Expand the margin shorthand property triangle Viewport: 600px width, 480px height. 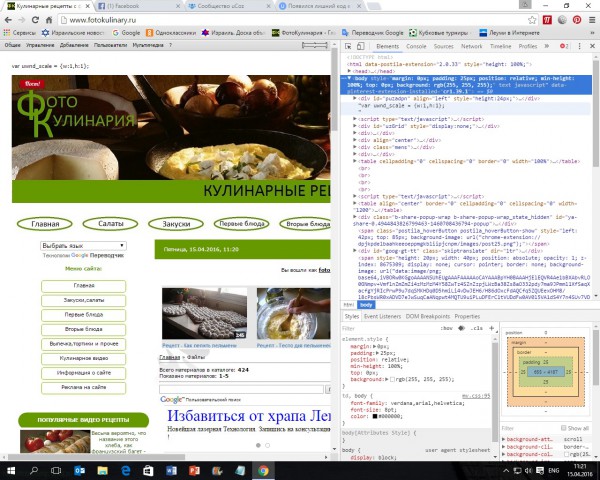[375, 346]
